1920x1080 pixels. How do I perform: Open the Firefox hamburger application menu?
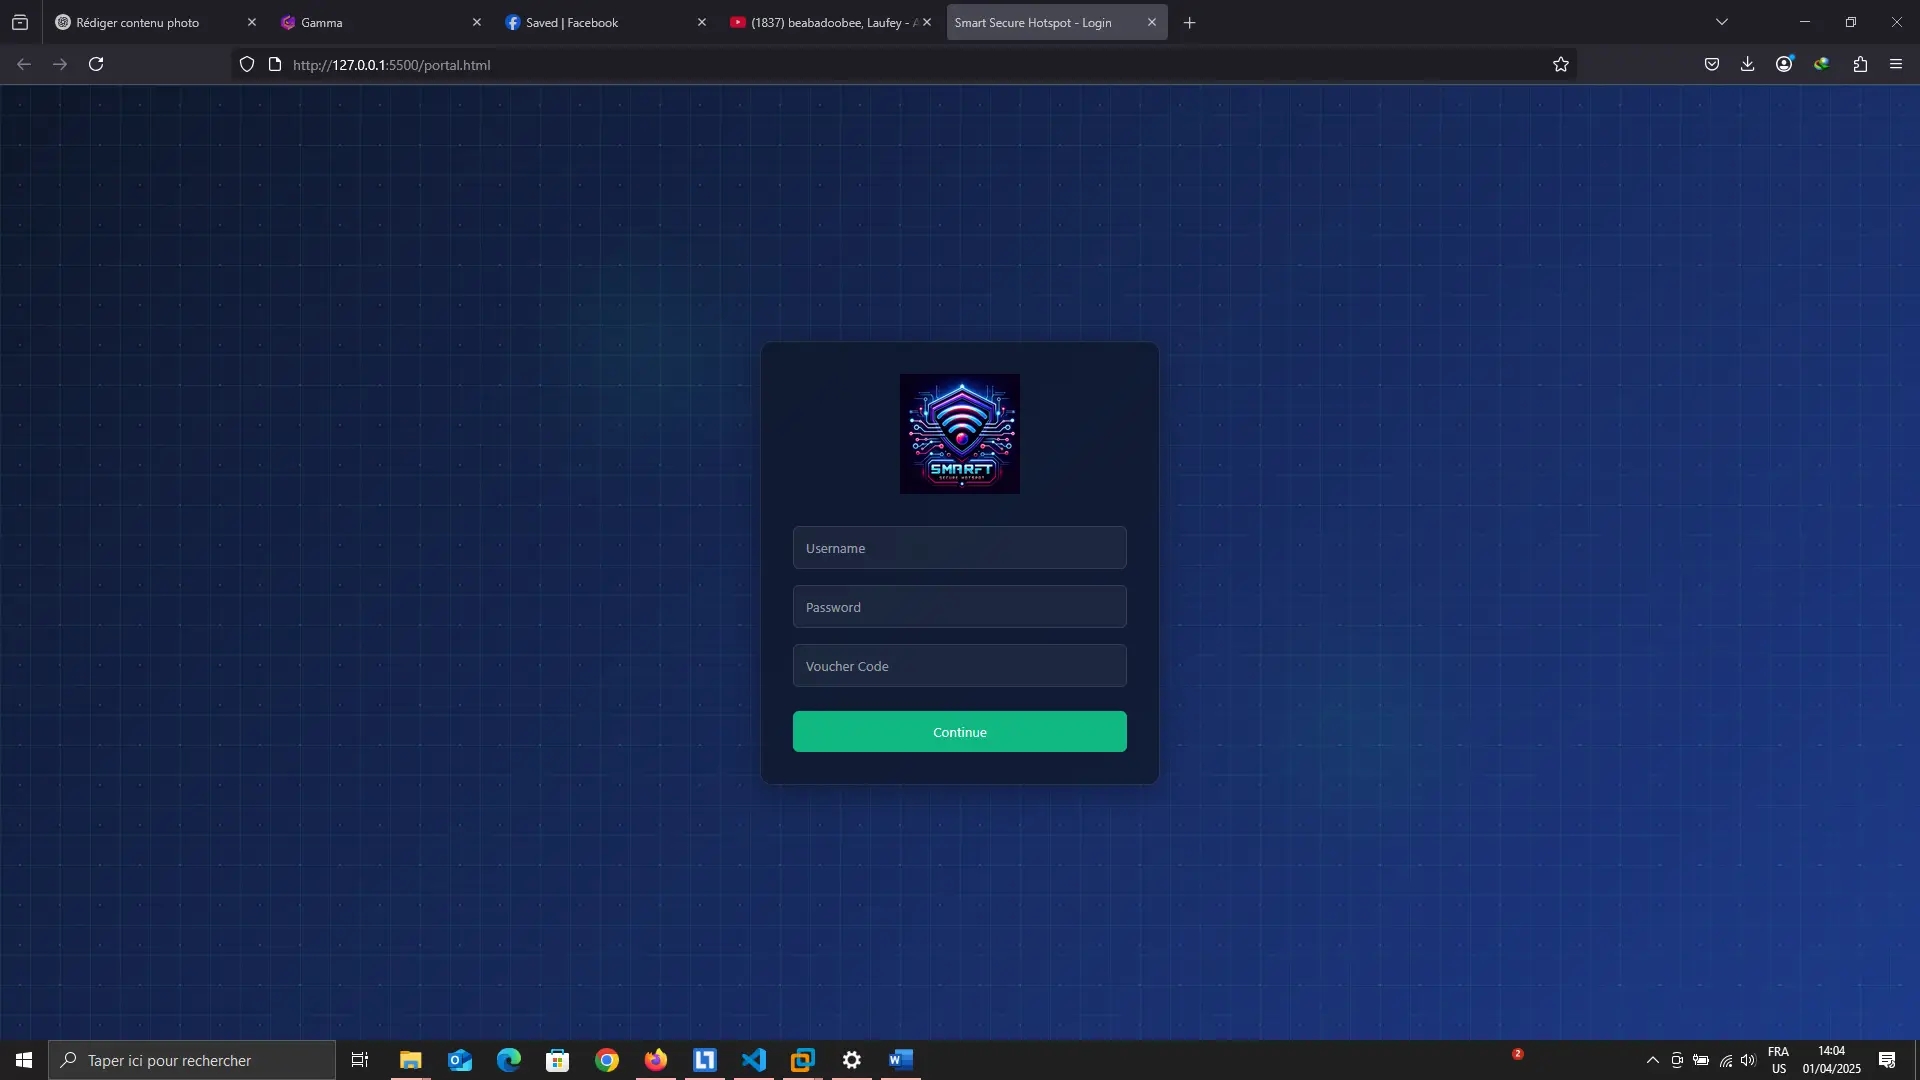[x=1896, y=65]
